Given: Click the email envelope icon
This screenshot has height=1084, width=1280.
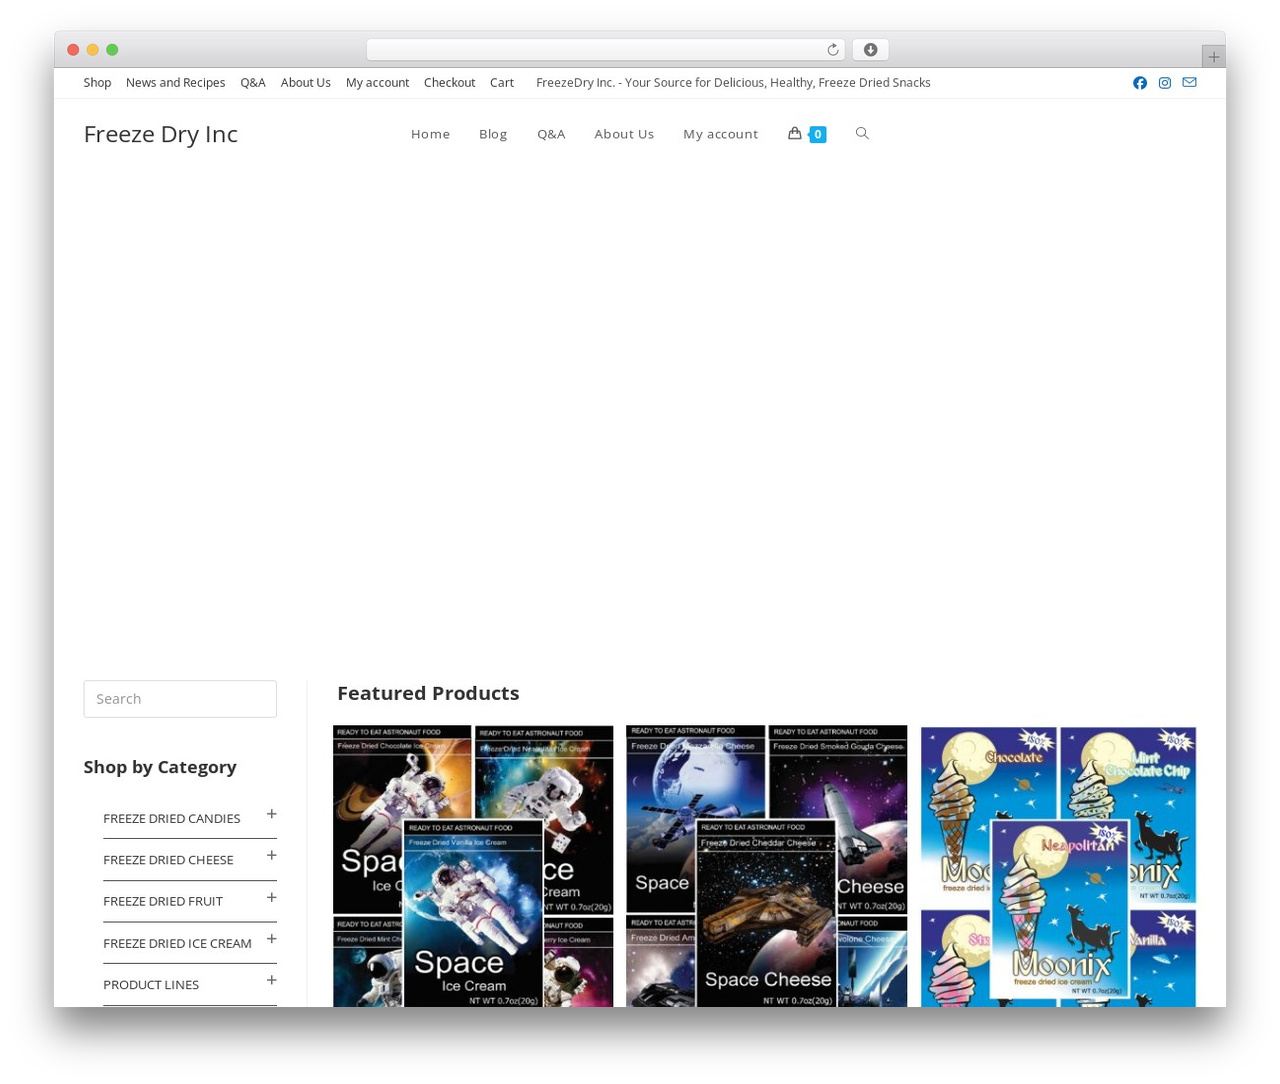Looking at the screenshot, I should point(1189,82).
